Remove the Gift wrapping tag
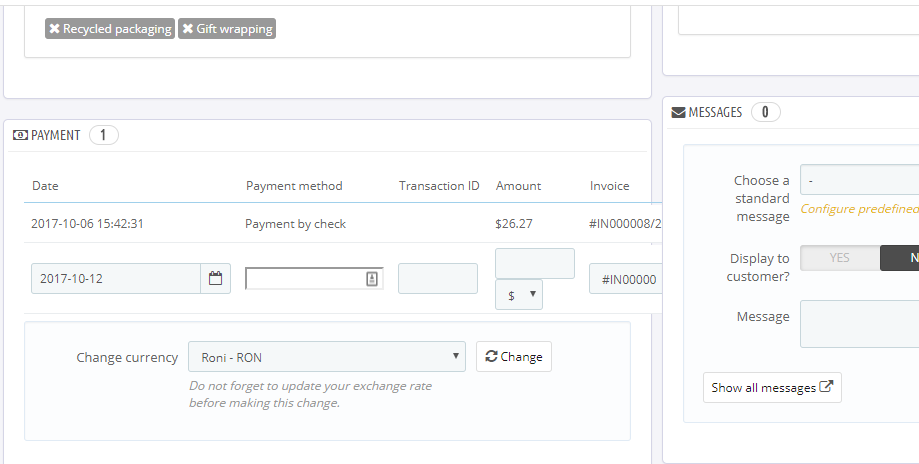The image size is (919, 464). click(x=187, y=29)
